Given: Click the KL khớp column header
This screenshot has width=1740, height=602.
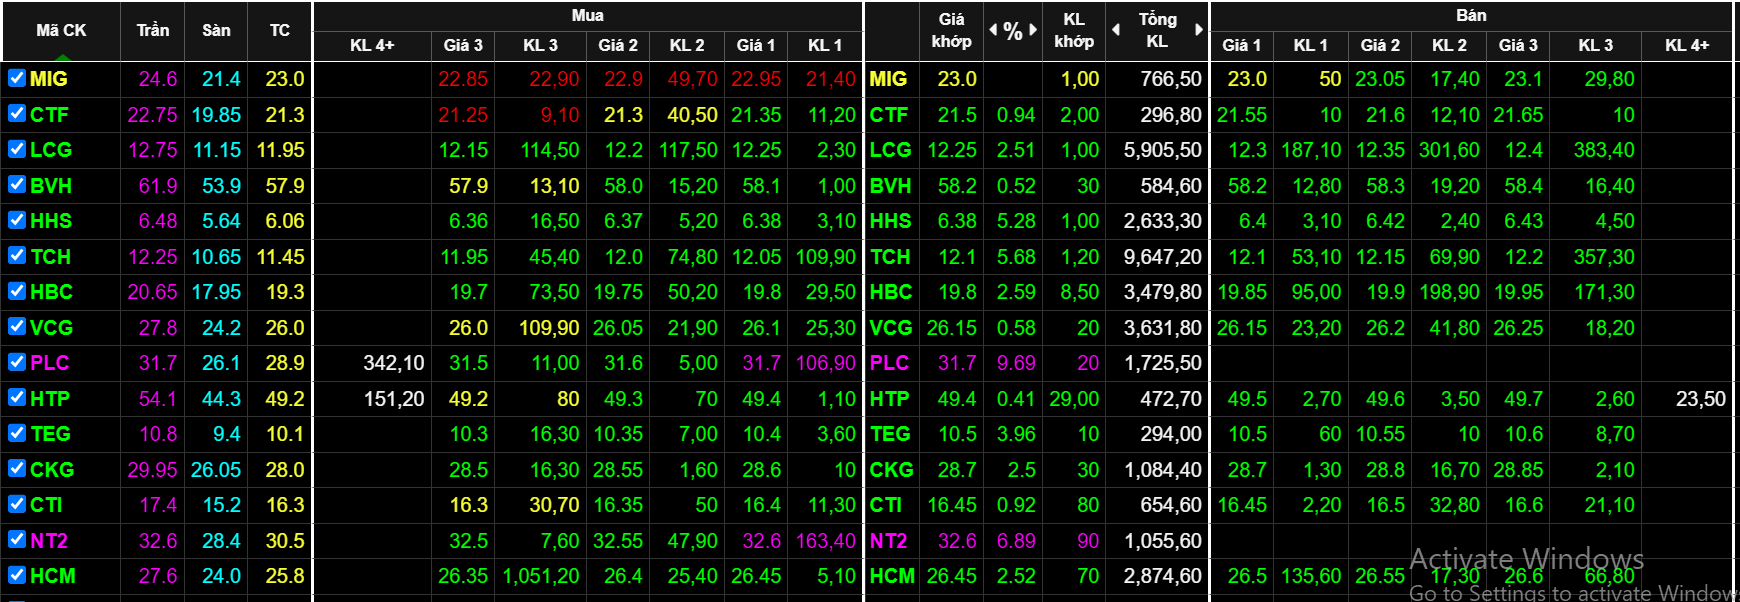Looking at the screenshot, I should coord(1074,30).
